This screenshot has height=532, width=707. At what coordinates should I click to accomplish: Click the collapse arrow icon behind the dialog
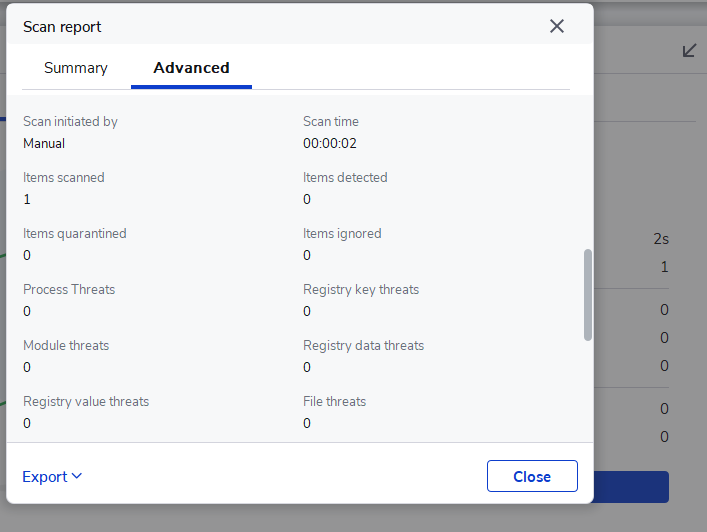tap(689, 50)
